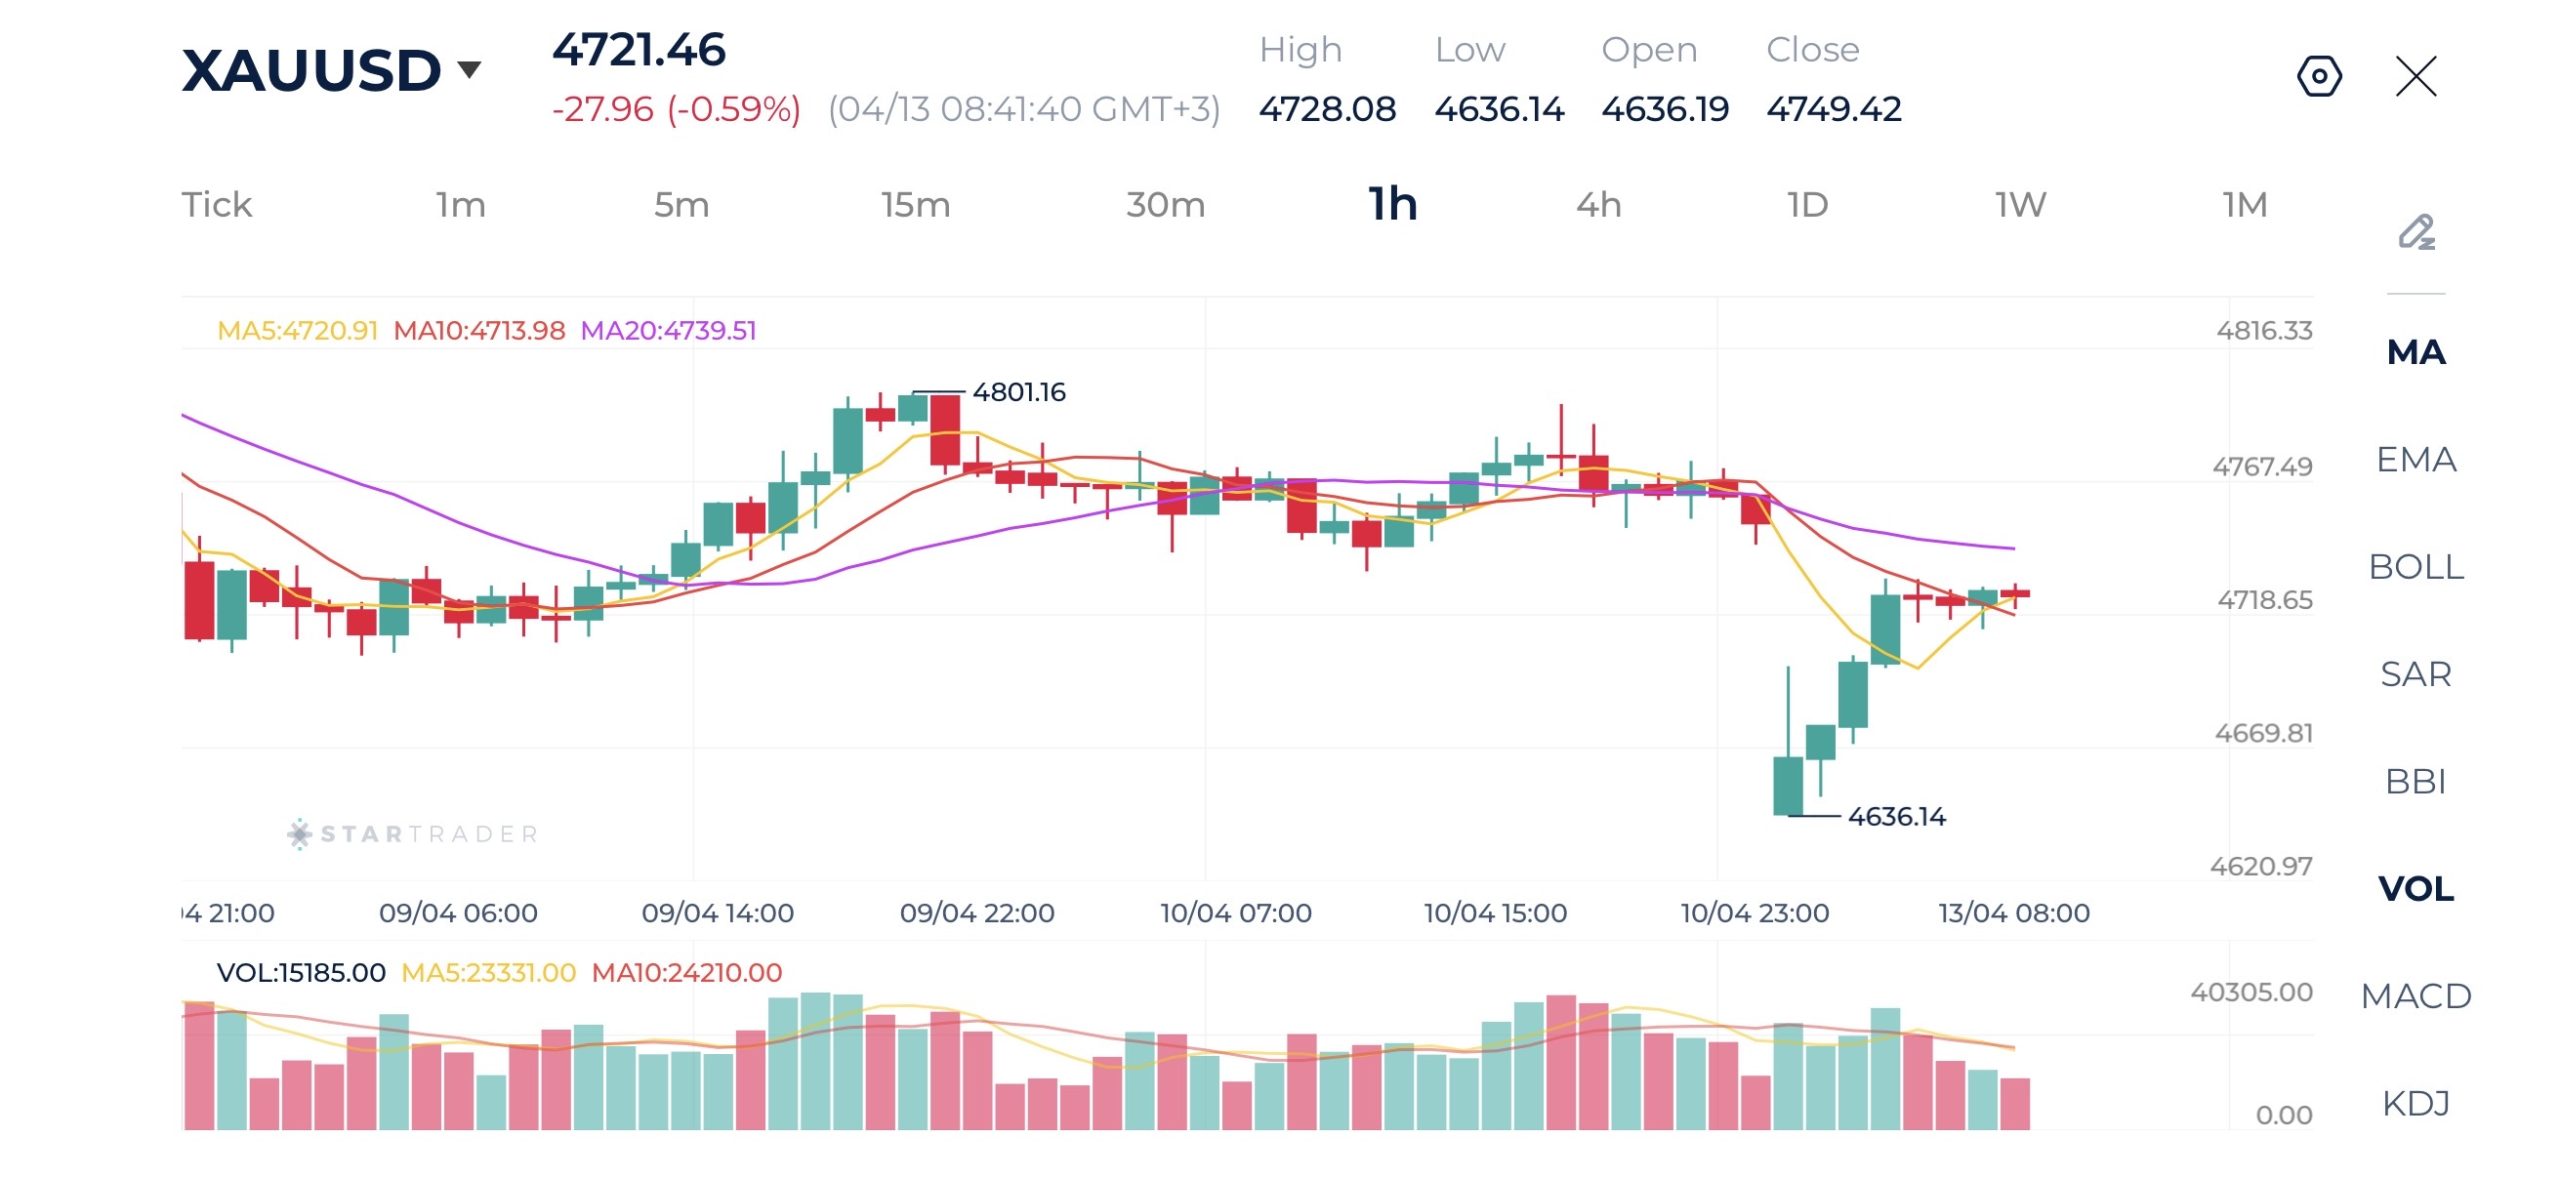This screenshot has width=2560, height=1177.
Task: Select the Tick timeframe
Action: click(x=216, y=205)
